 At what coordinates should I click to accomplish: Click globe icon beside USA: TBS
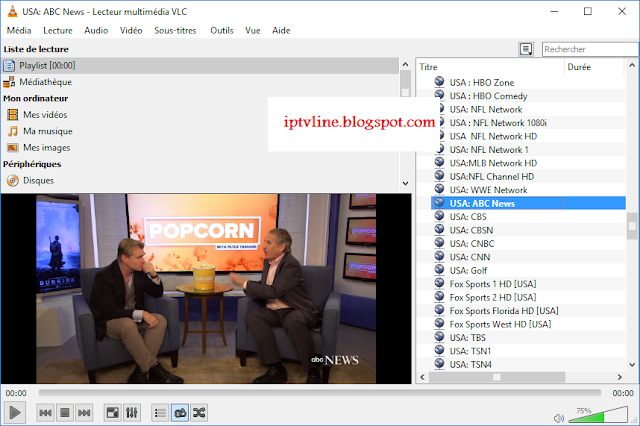pos(440,337)
